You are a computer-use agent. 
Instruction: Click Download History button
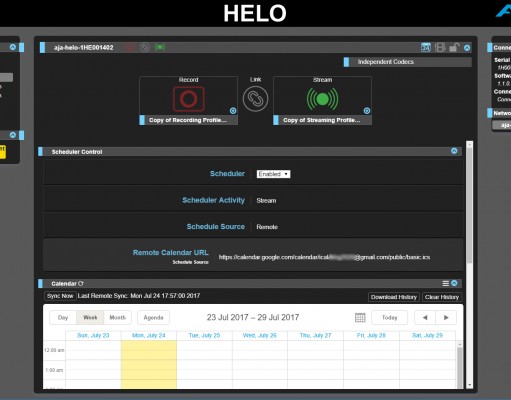click(x=394, y=297)
